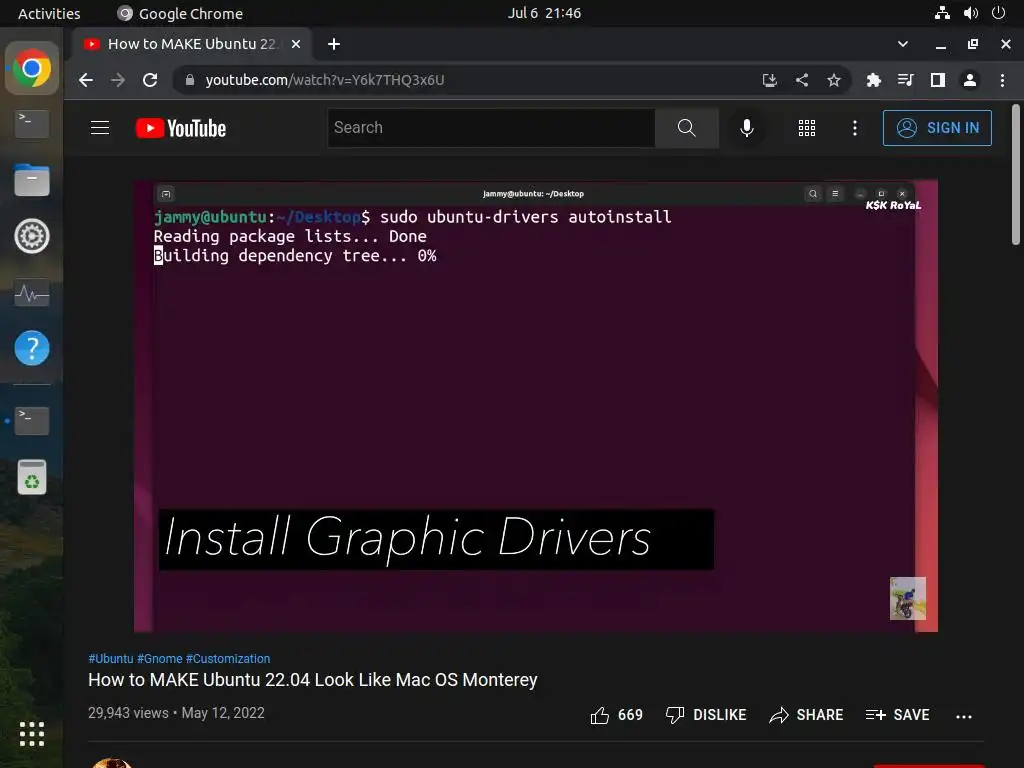
Task: Open the network status icon
Action: [x=942, y=13]
